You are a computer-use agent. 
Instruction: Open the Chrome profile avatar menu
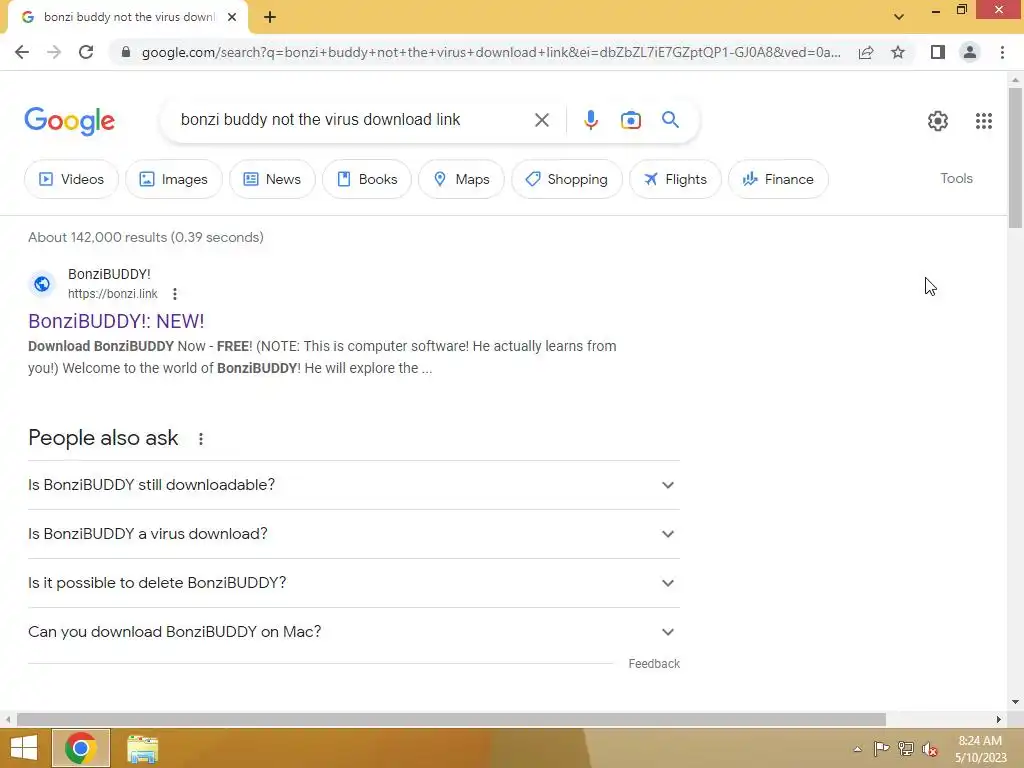pos(970,52)
